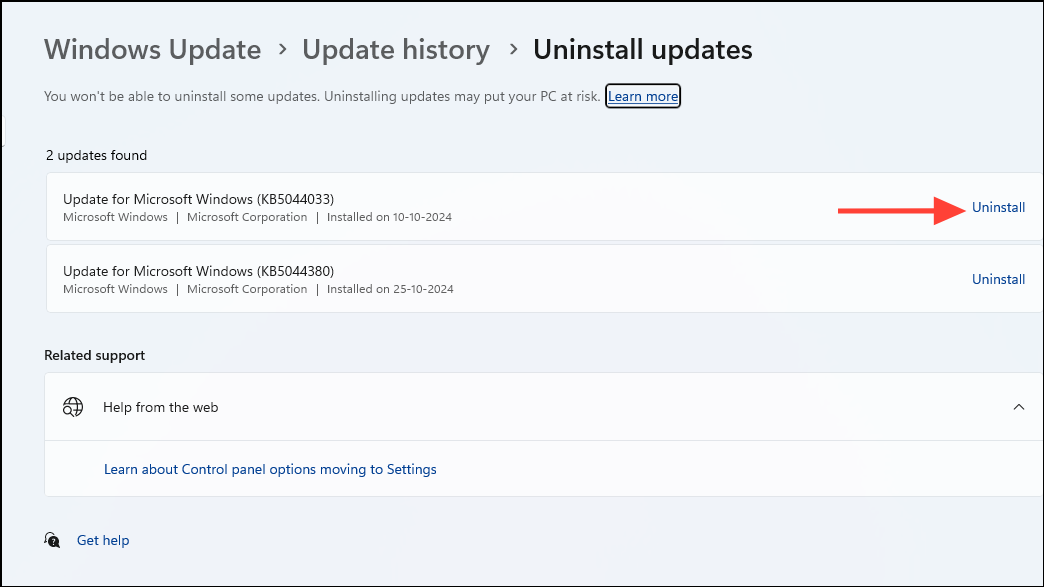Collapse Help from the web section
1044x587 pixels.
[x=1019, y=407]
